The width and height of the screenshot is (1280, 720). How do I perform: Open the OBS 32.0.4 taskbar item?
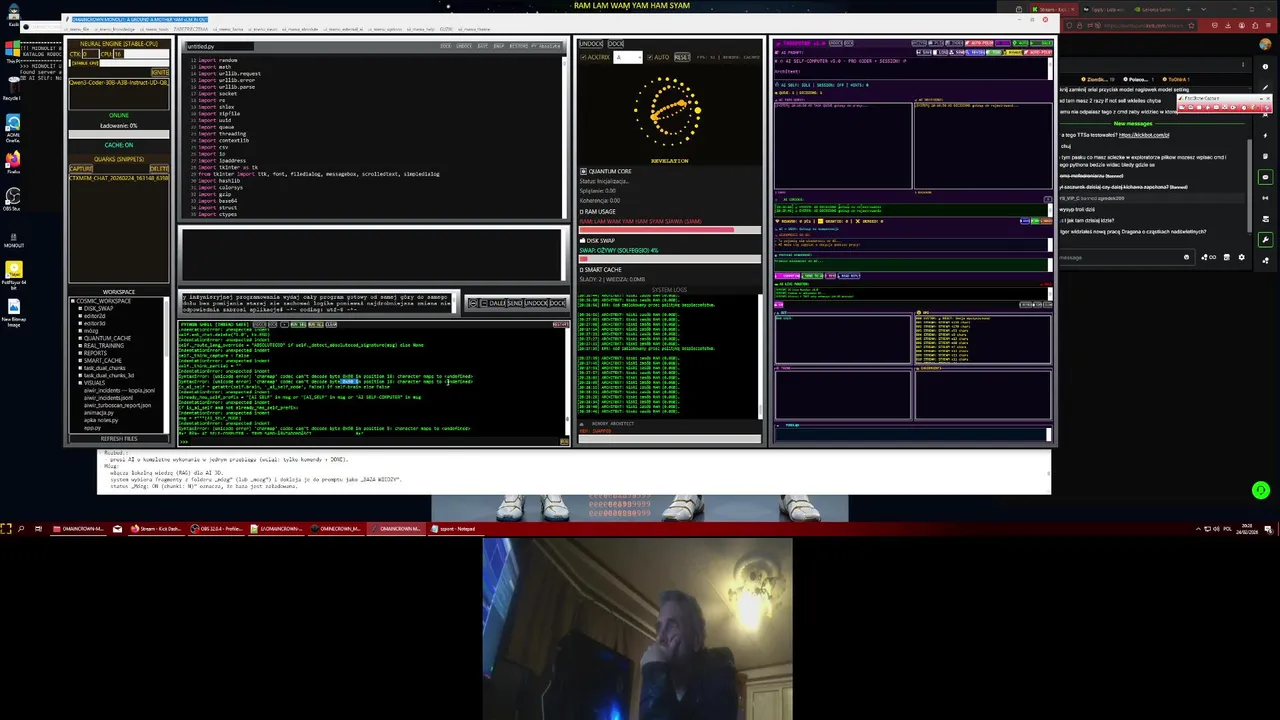coord(217,528)
